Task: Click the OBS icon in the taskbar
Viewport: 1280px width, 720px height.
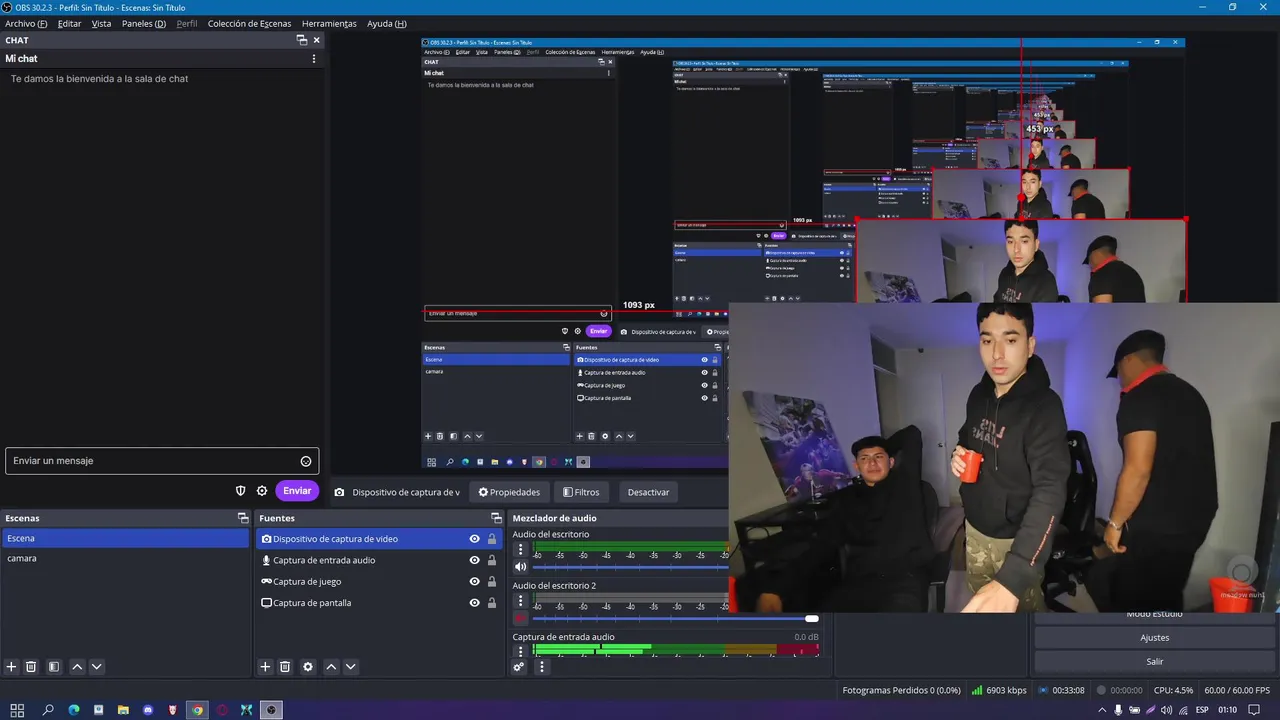Action: (x=271, y=710)
